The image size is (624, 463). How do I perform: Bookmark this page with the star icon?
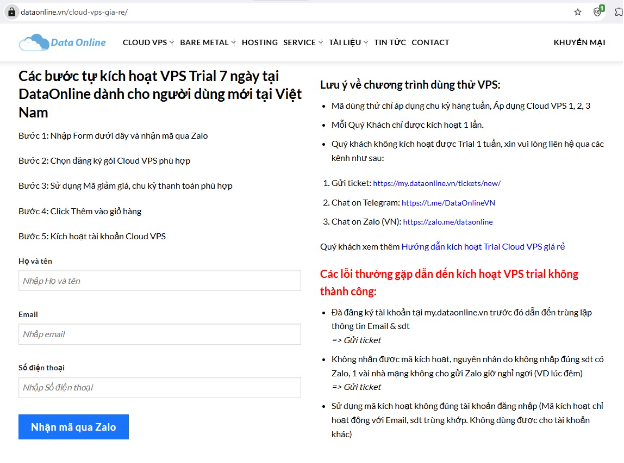click(x=577, y=12)
